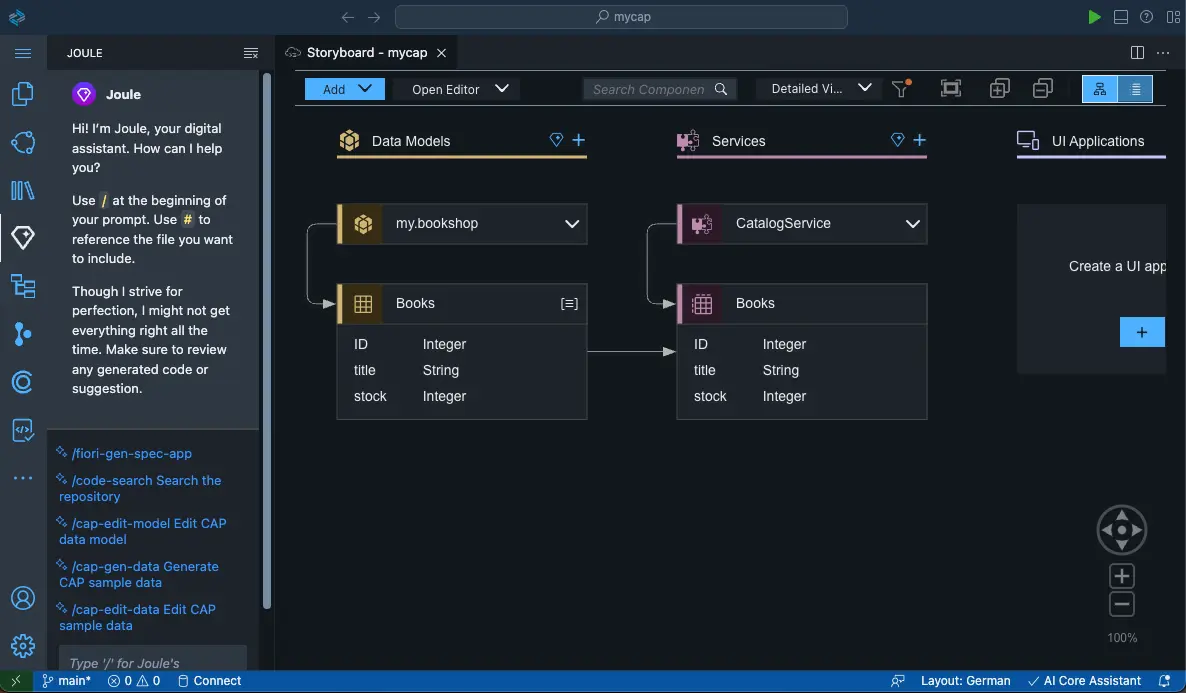This screenshot has height=693, width=1186.
Task: Open the hamburger menu in activity bar
Action: 23,53
